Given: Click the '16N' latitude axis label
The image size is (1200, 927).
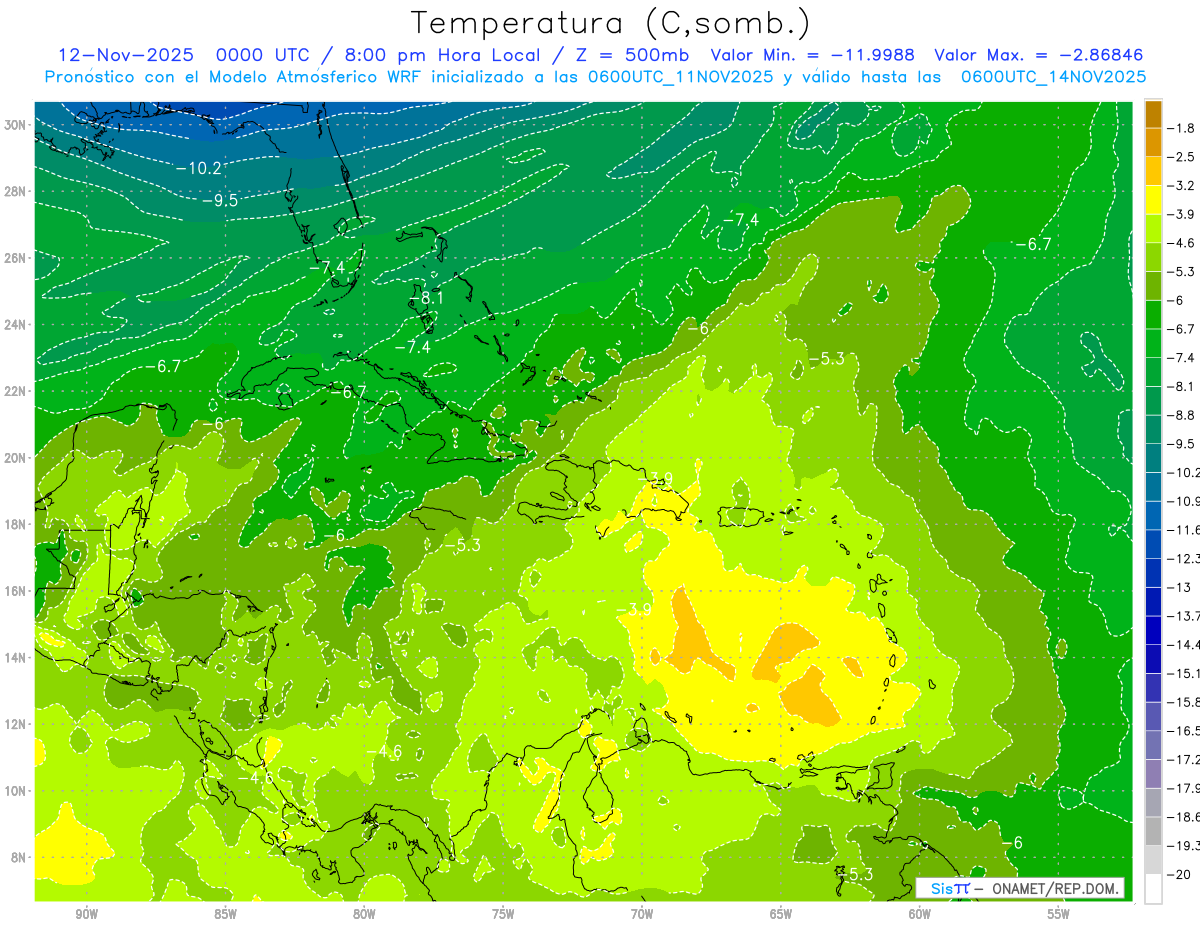Looking at the screenshot, I should pos(17,590).
